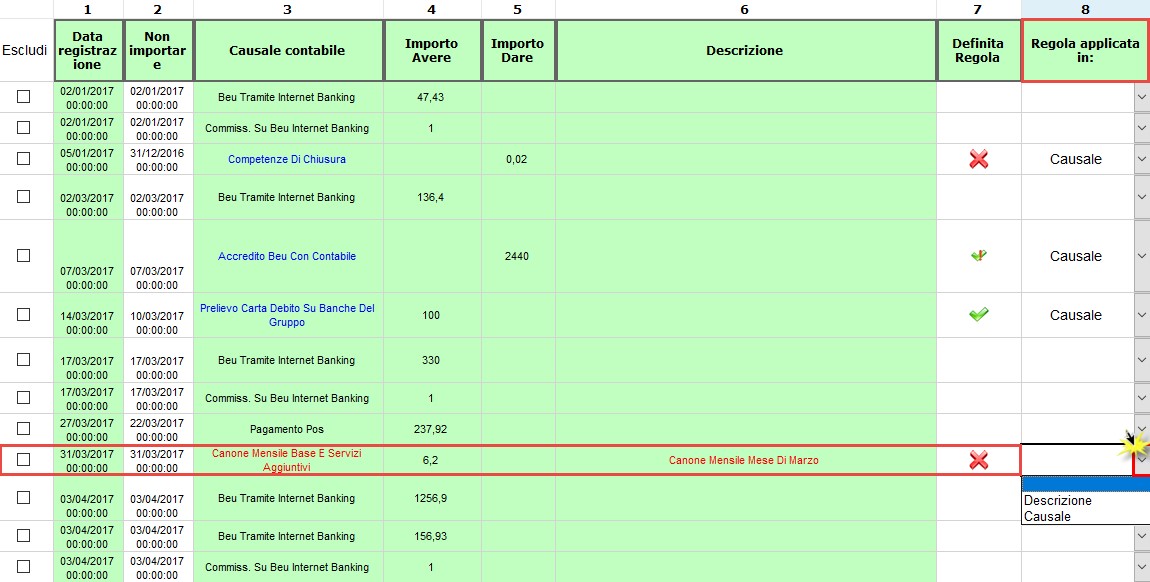Tick Escludi checkbox for Canone Mensile Base row
This screenshot has width=1150, height=582.
click(x=23, y=460)
